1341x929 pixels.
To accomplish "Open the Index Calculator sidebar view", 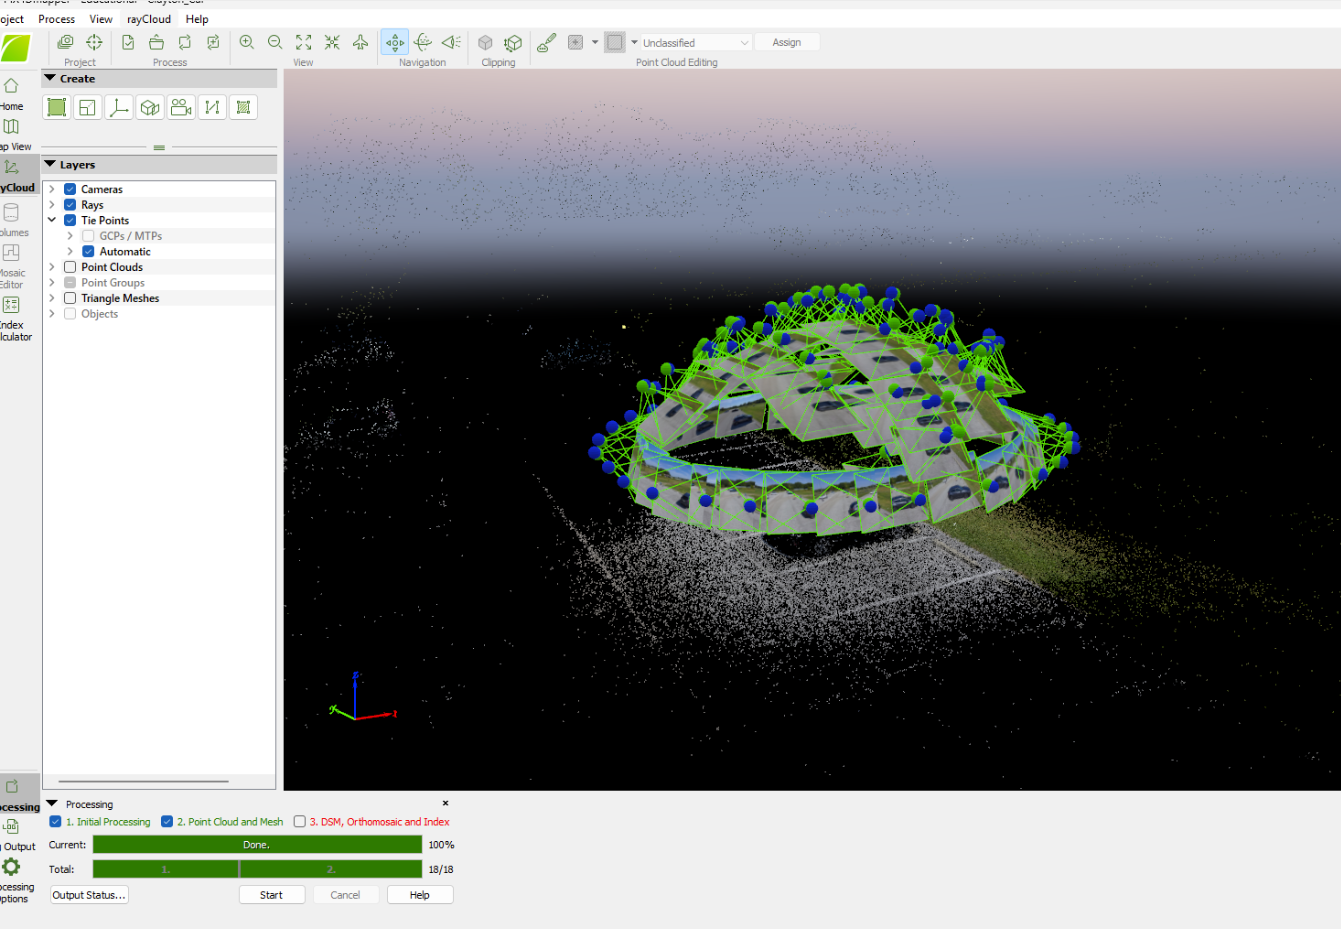I will (12, 305).
